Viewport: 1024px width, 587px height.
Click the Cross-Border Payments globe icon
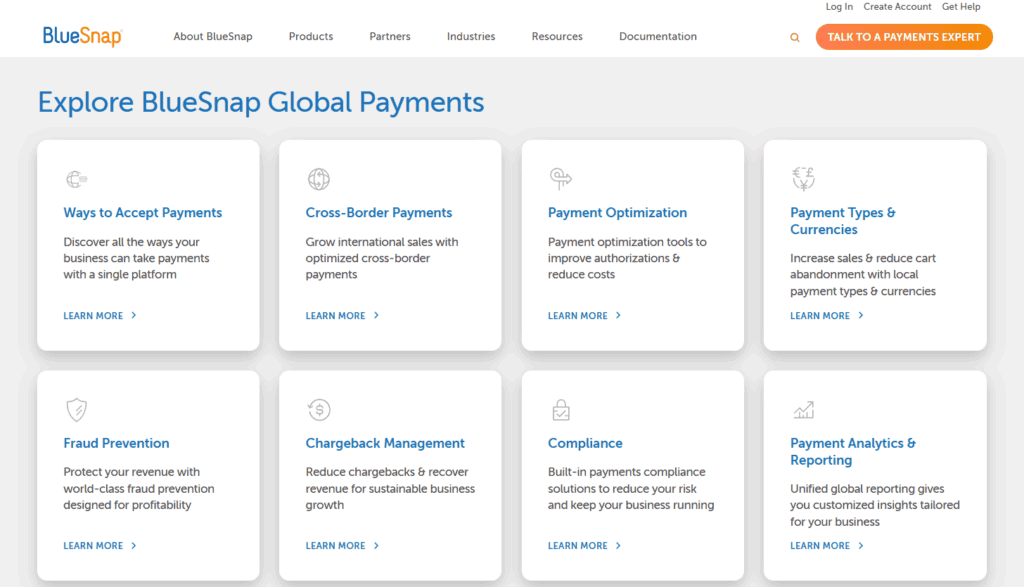319,178
